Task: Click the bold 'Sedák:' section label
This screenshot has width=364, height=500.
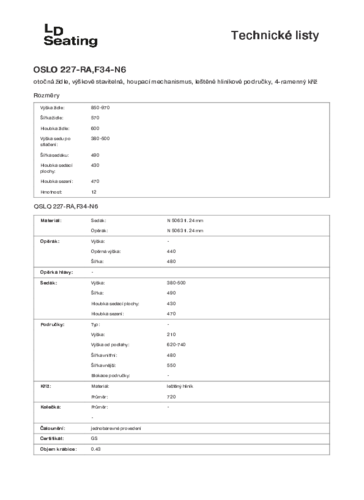Action: pos(49,283)
